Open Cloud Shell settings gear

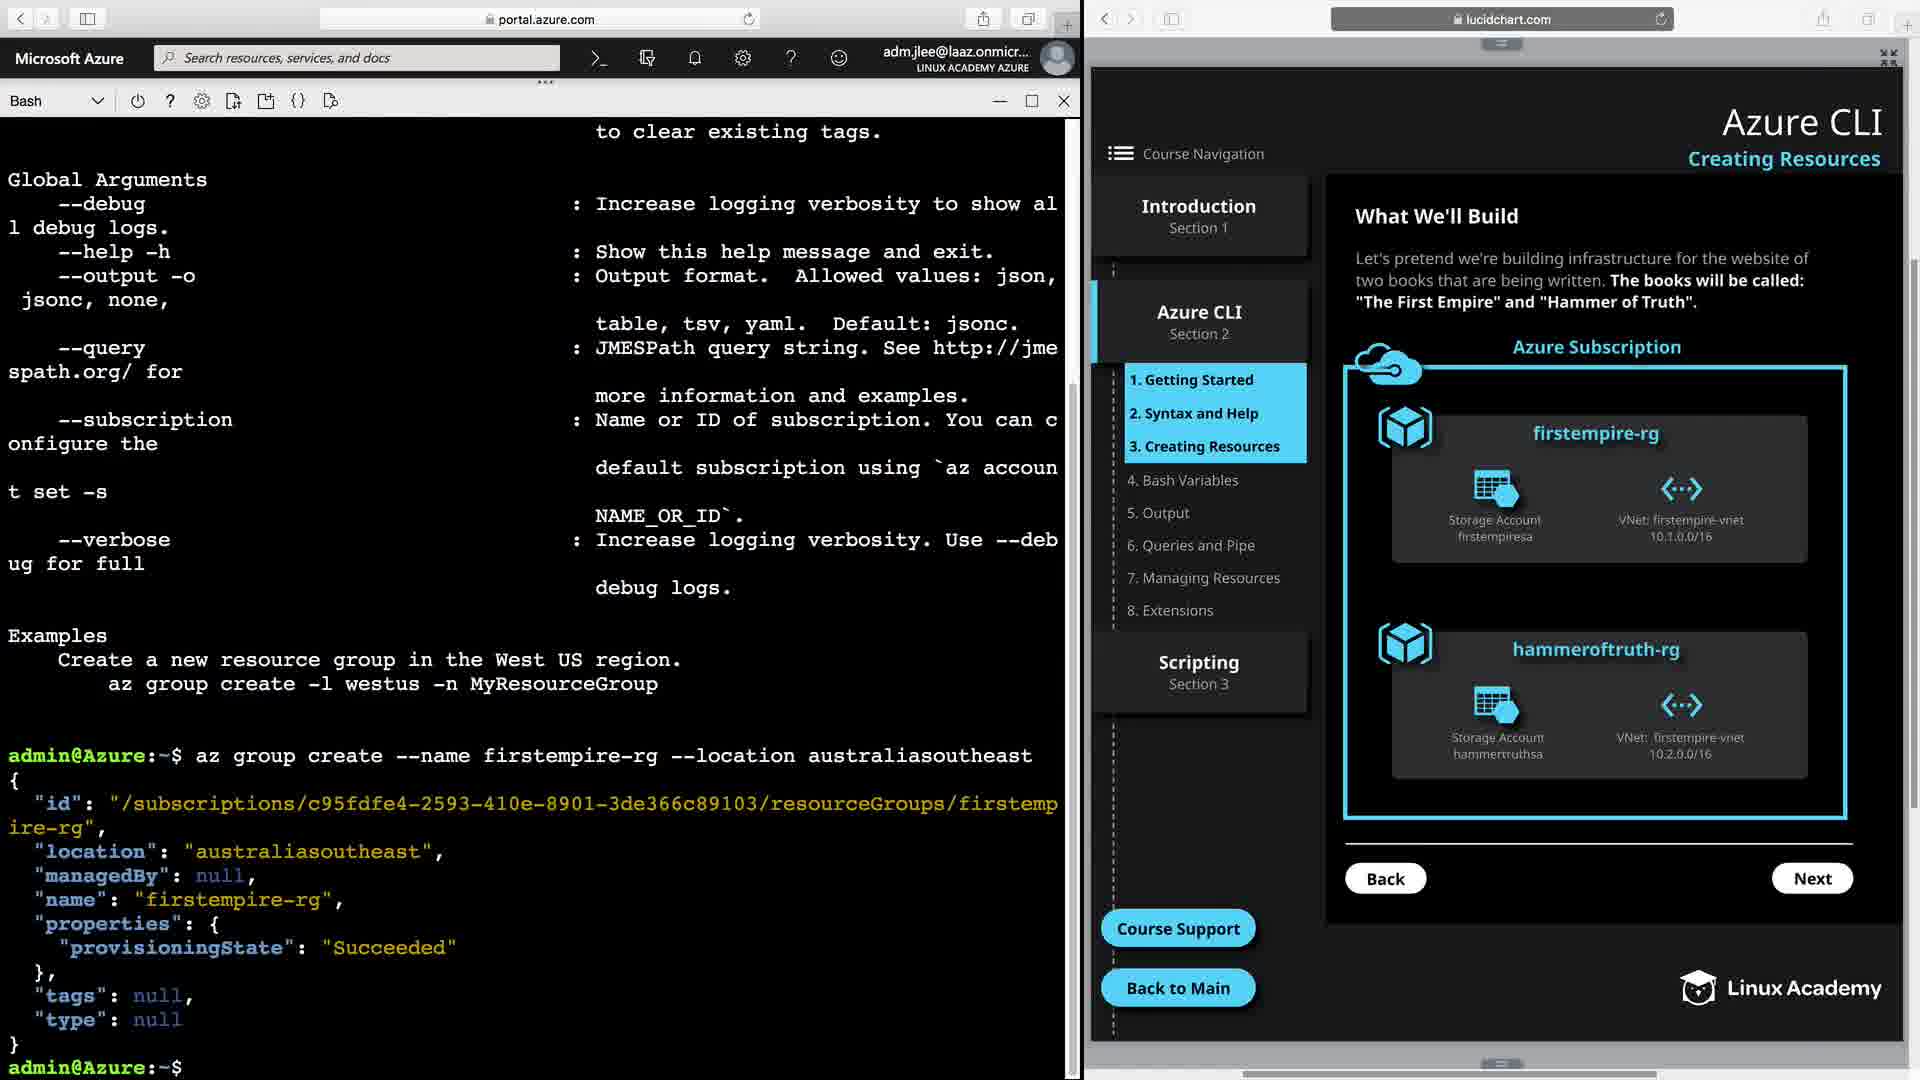pyautogui.click(x=202, y=101)
